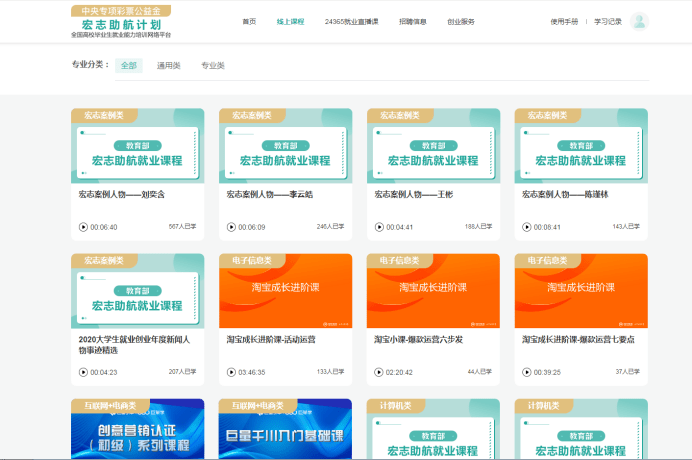
Task: Open 创业服务 in the navigation bar
Action: tap(461, 21)
